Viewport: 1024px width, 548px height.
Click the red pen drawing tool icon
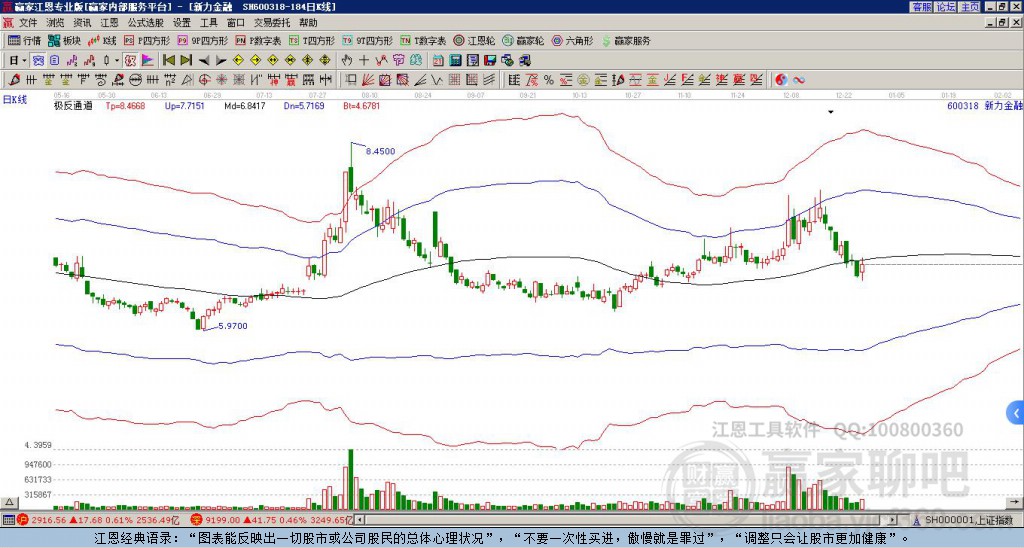tap(14, 80)
